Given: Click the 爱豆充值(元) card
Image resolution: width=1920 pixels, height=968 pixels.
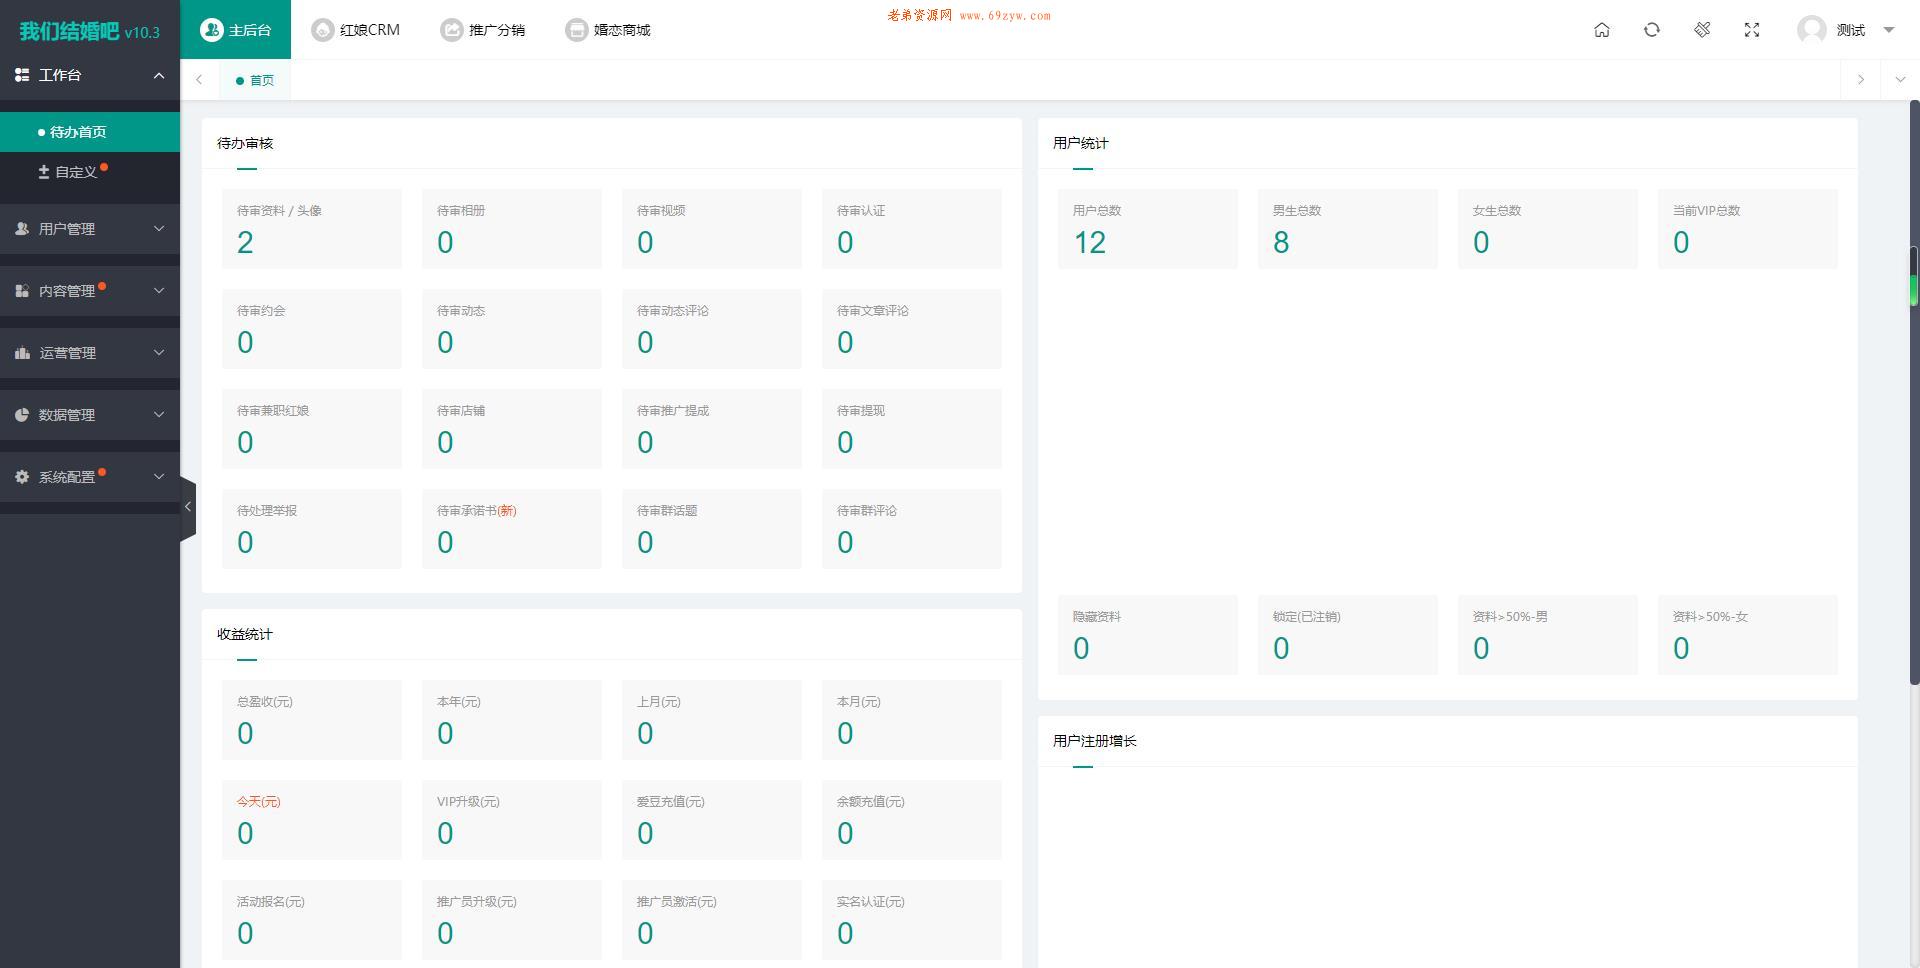Looking at the screenshot, I should point(712,820).
